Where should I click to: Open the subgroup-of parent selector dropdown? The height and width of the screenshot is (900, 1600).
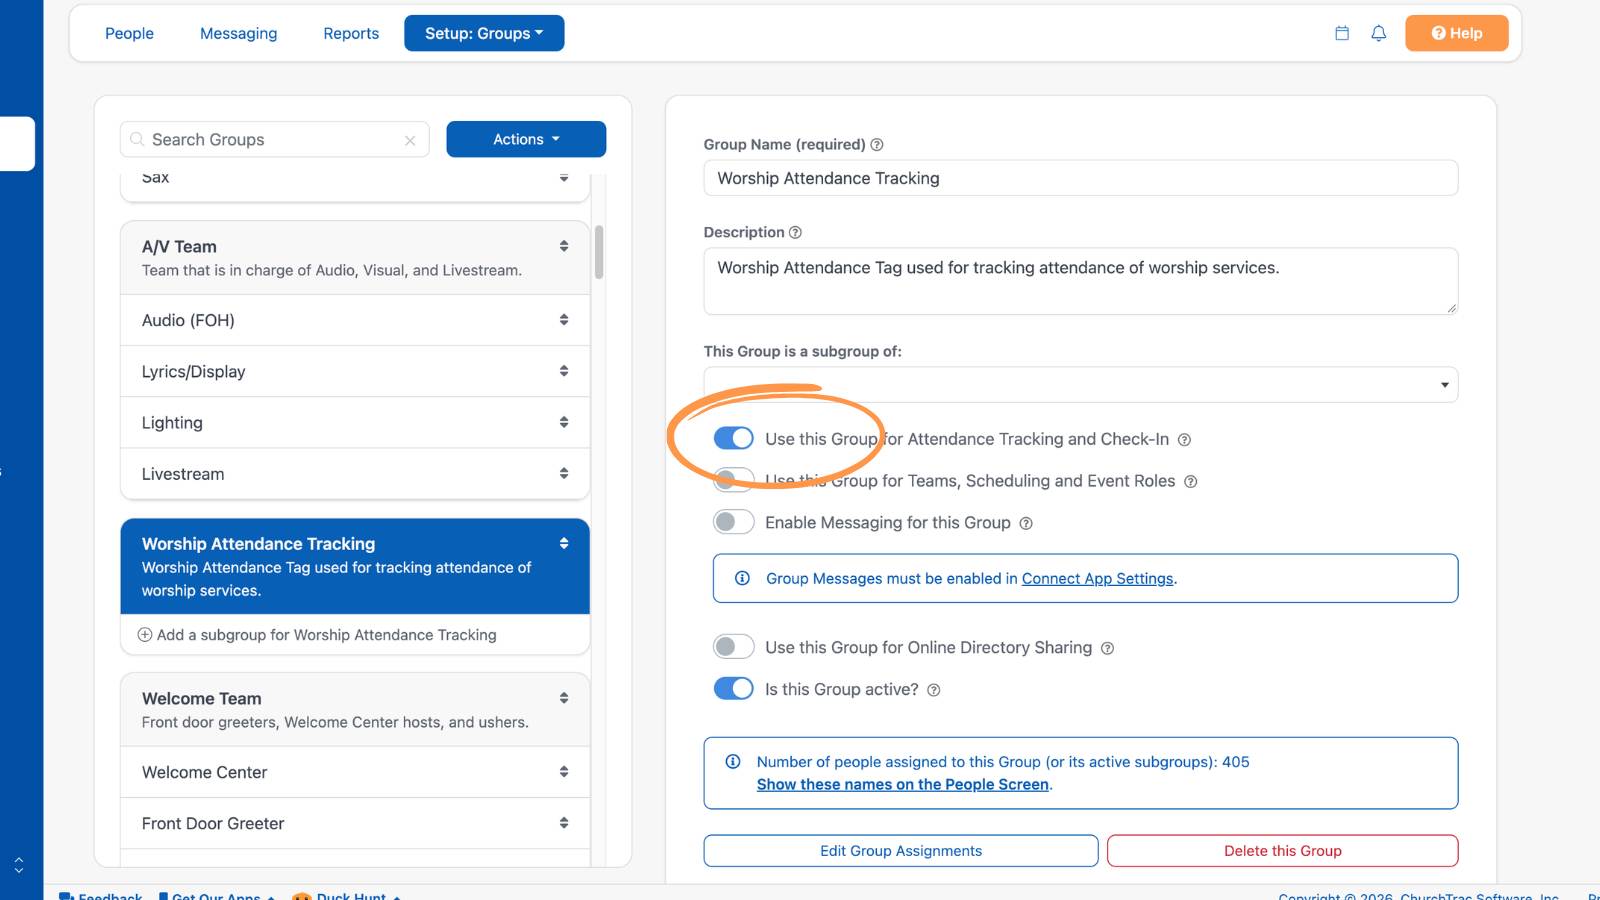[x=1080, y=385]
